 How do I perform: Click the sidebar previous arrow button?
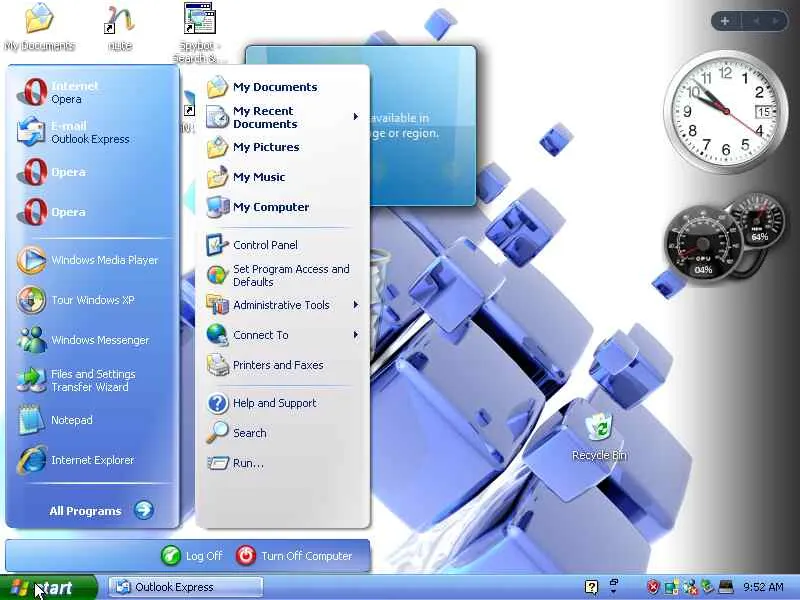(756, 21)
